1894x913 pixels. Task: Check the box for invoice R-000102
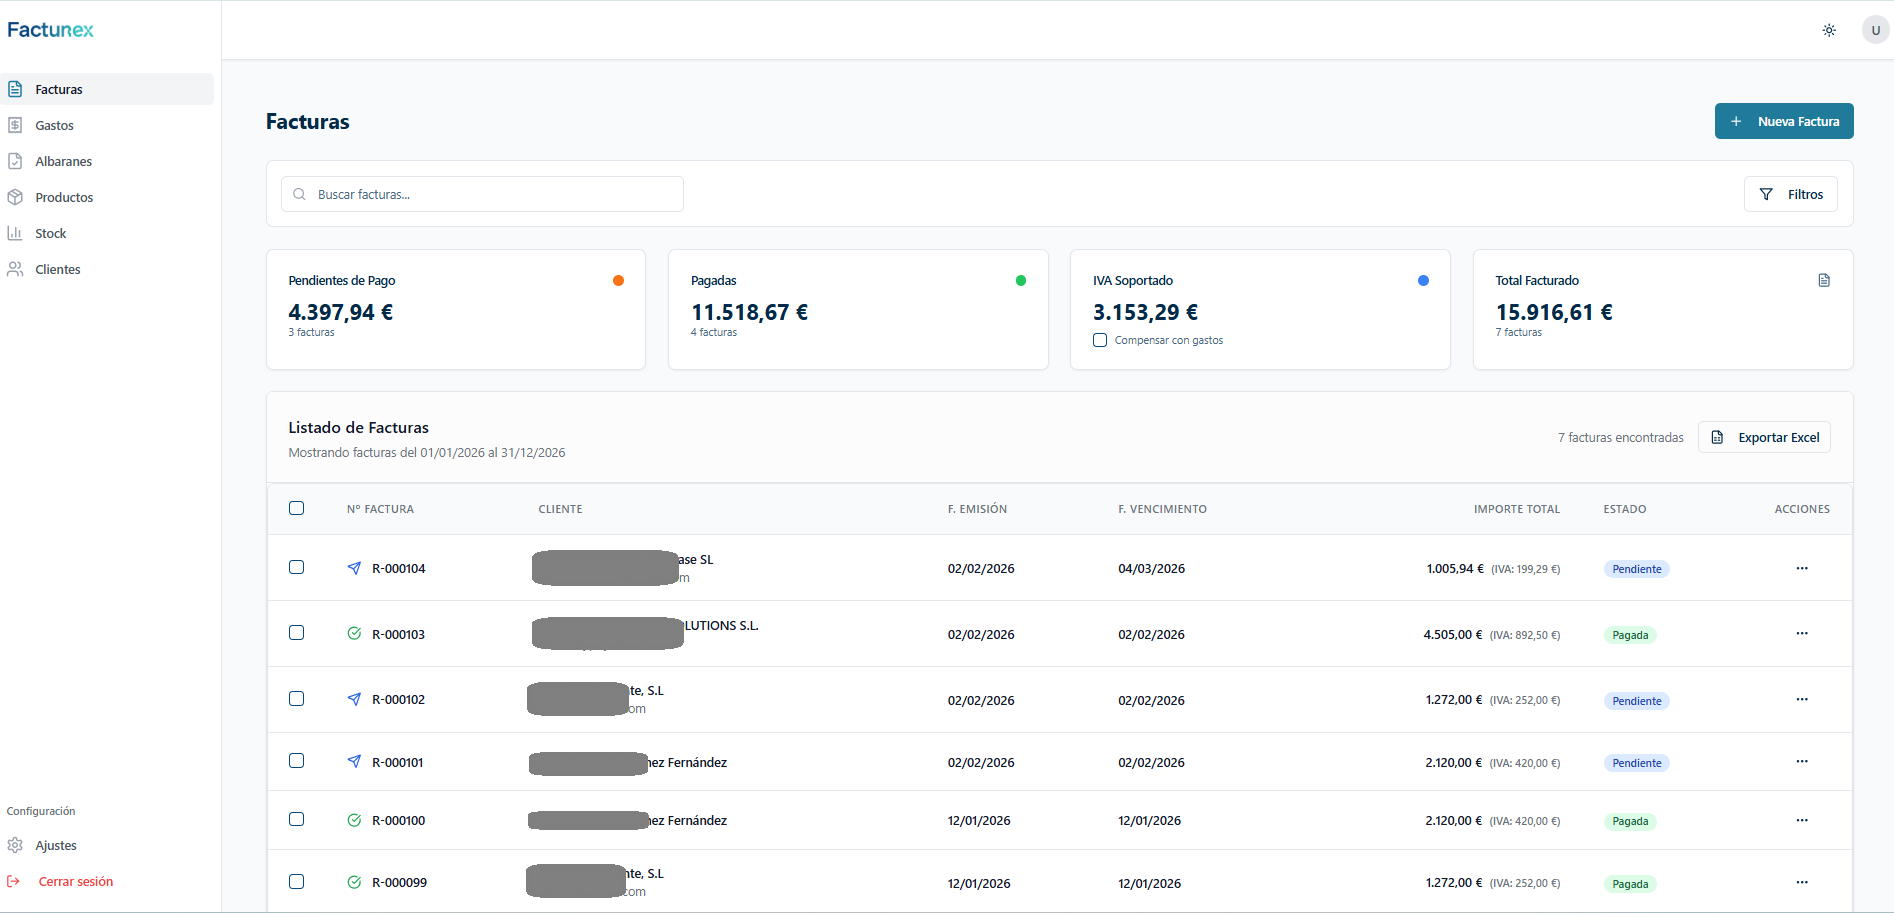pyautogui.click(x=297, y=699)
